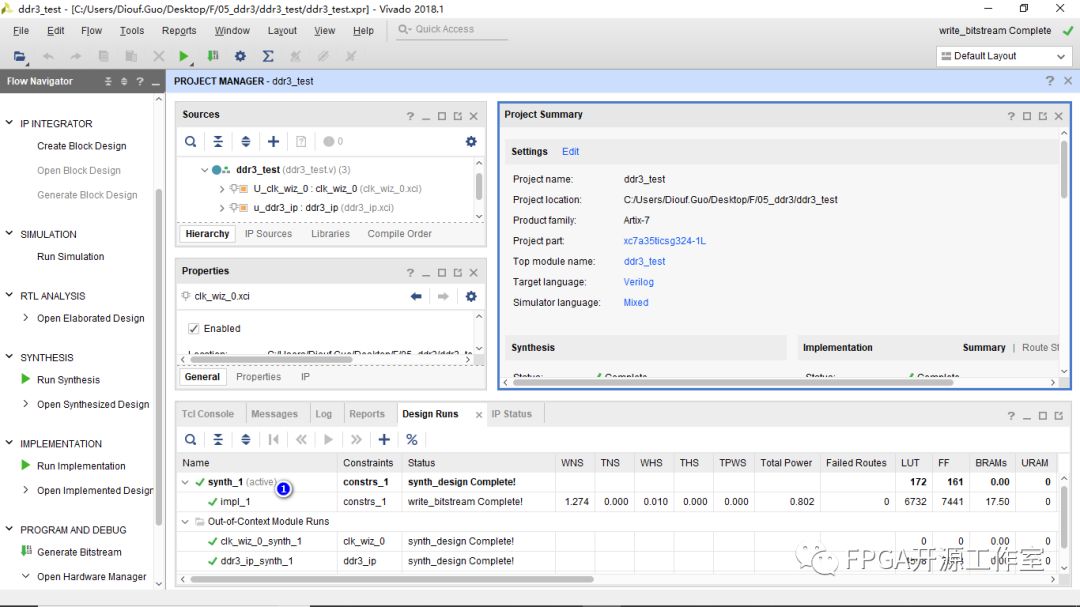Open Settings via the toolbar gear icon

click(x=240, y=57)
